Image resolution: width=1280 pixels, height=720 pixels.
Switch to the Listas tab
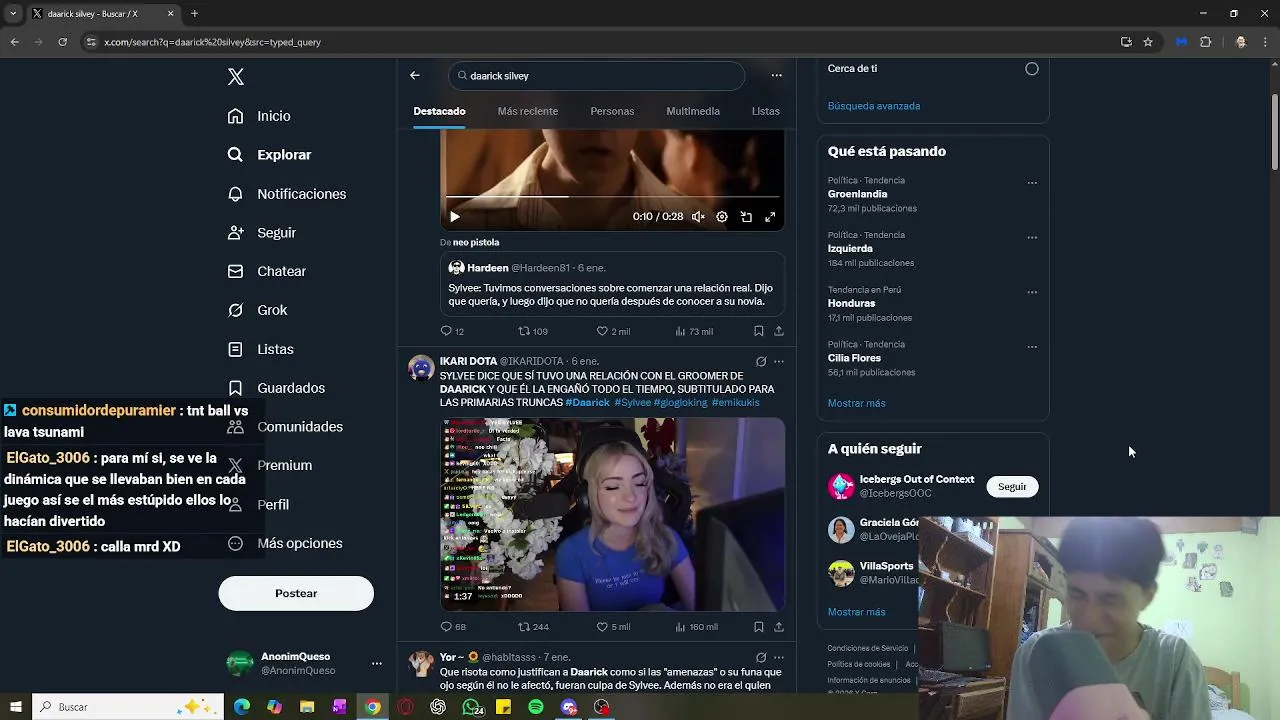[x=766, y=111]
